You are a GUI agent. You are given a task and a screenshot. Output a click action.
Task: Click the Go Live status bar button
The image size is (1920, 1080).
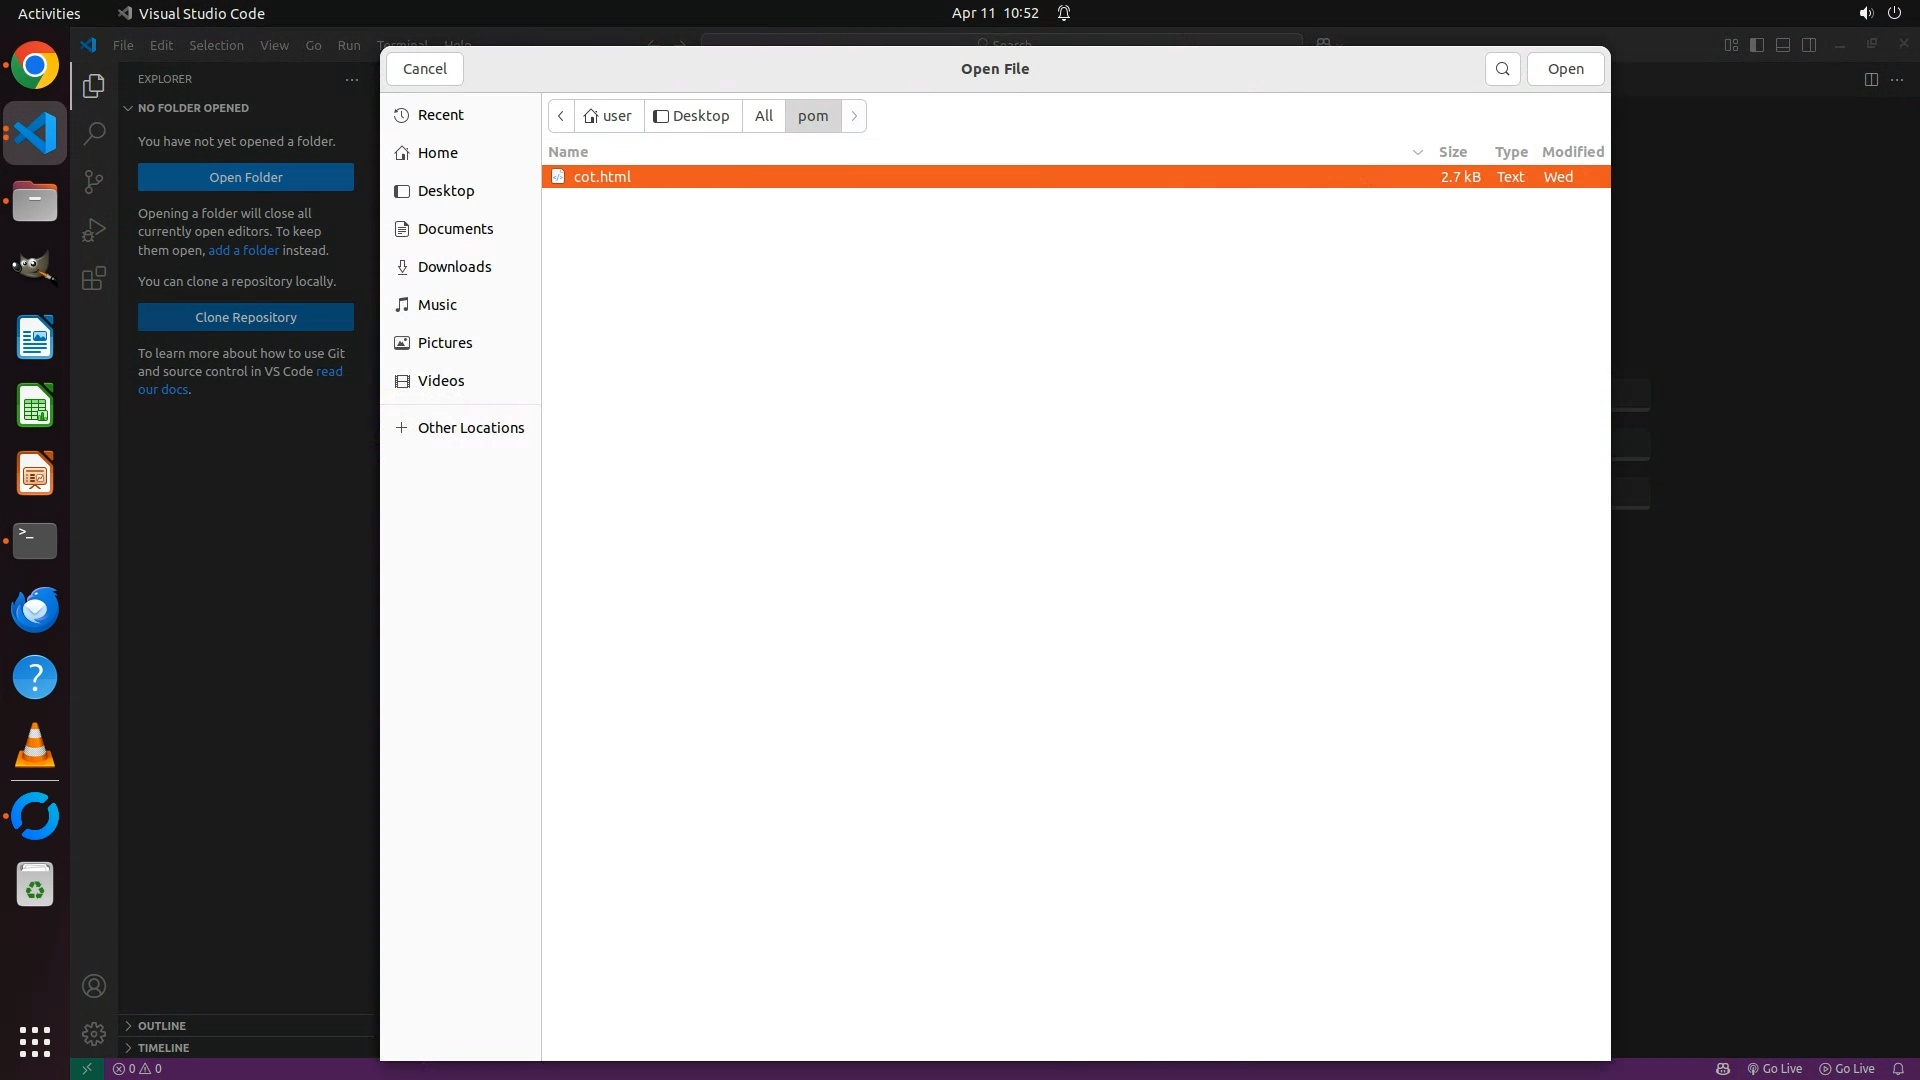(1775, 1069)
